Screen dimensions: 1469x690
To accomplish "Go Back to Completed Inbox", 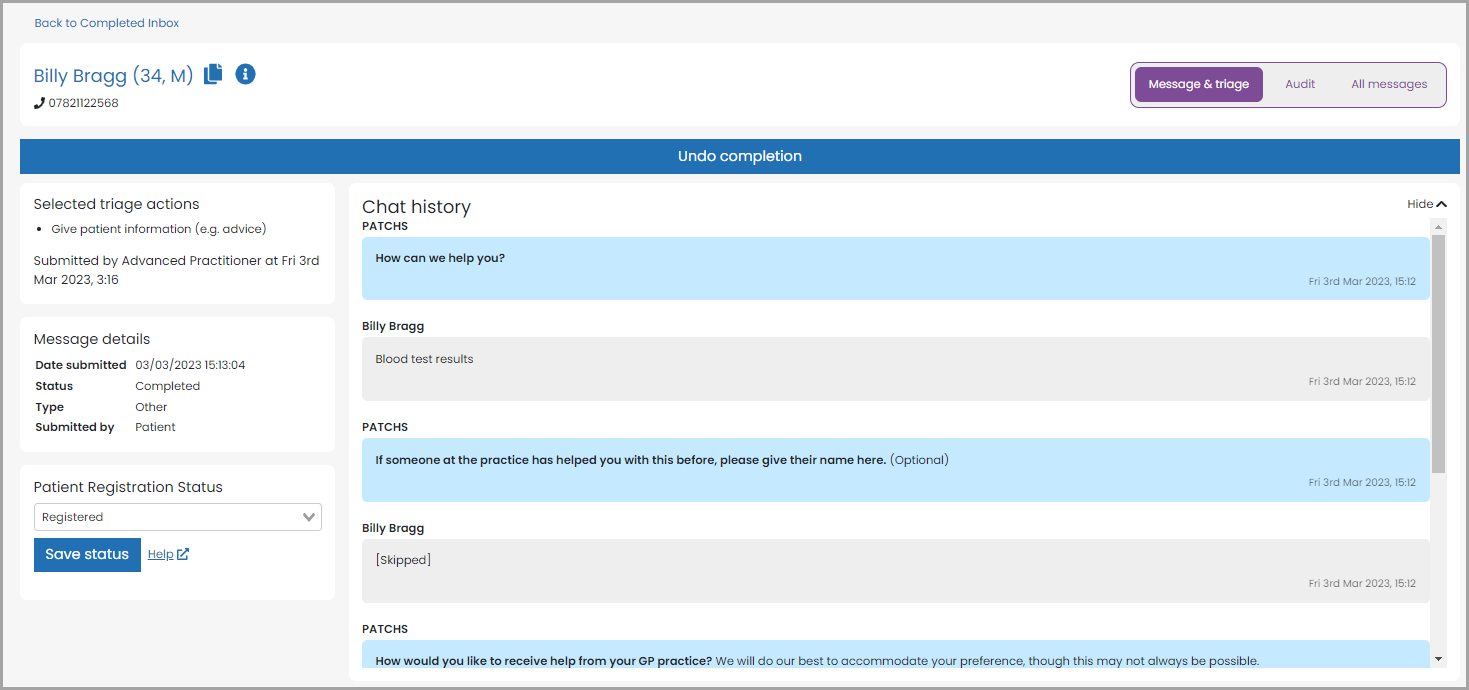I will 106,22.
